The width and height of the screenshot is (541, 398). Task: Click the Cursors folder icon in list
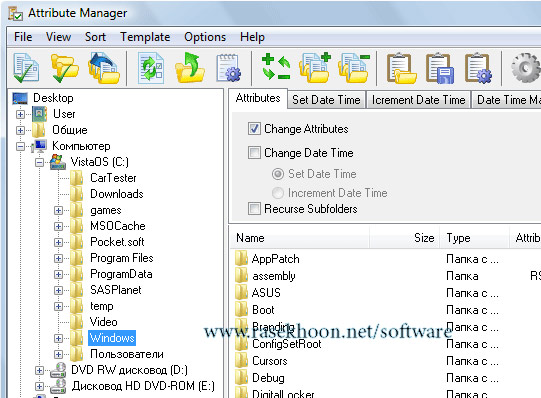(x=241, y=360)
